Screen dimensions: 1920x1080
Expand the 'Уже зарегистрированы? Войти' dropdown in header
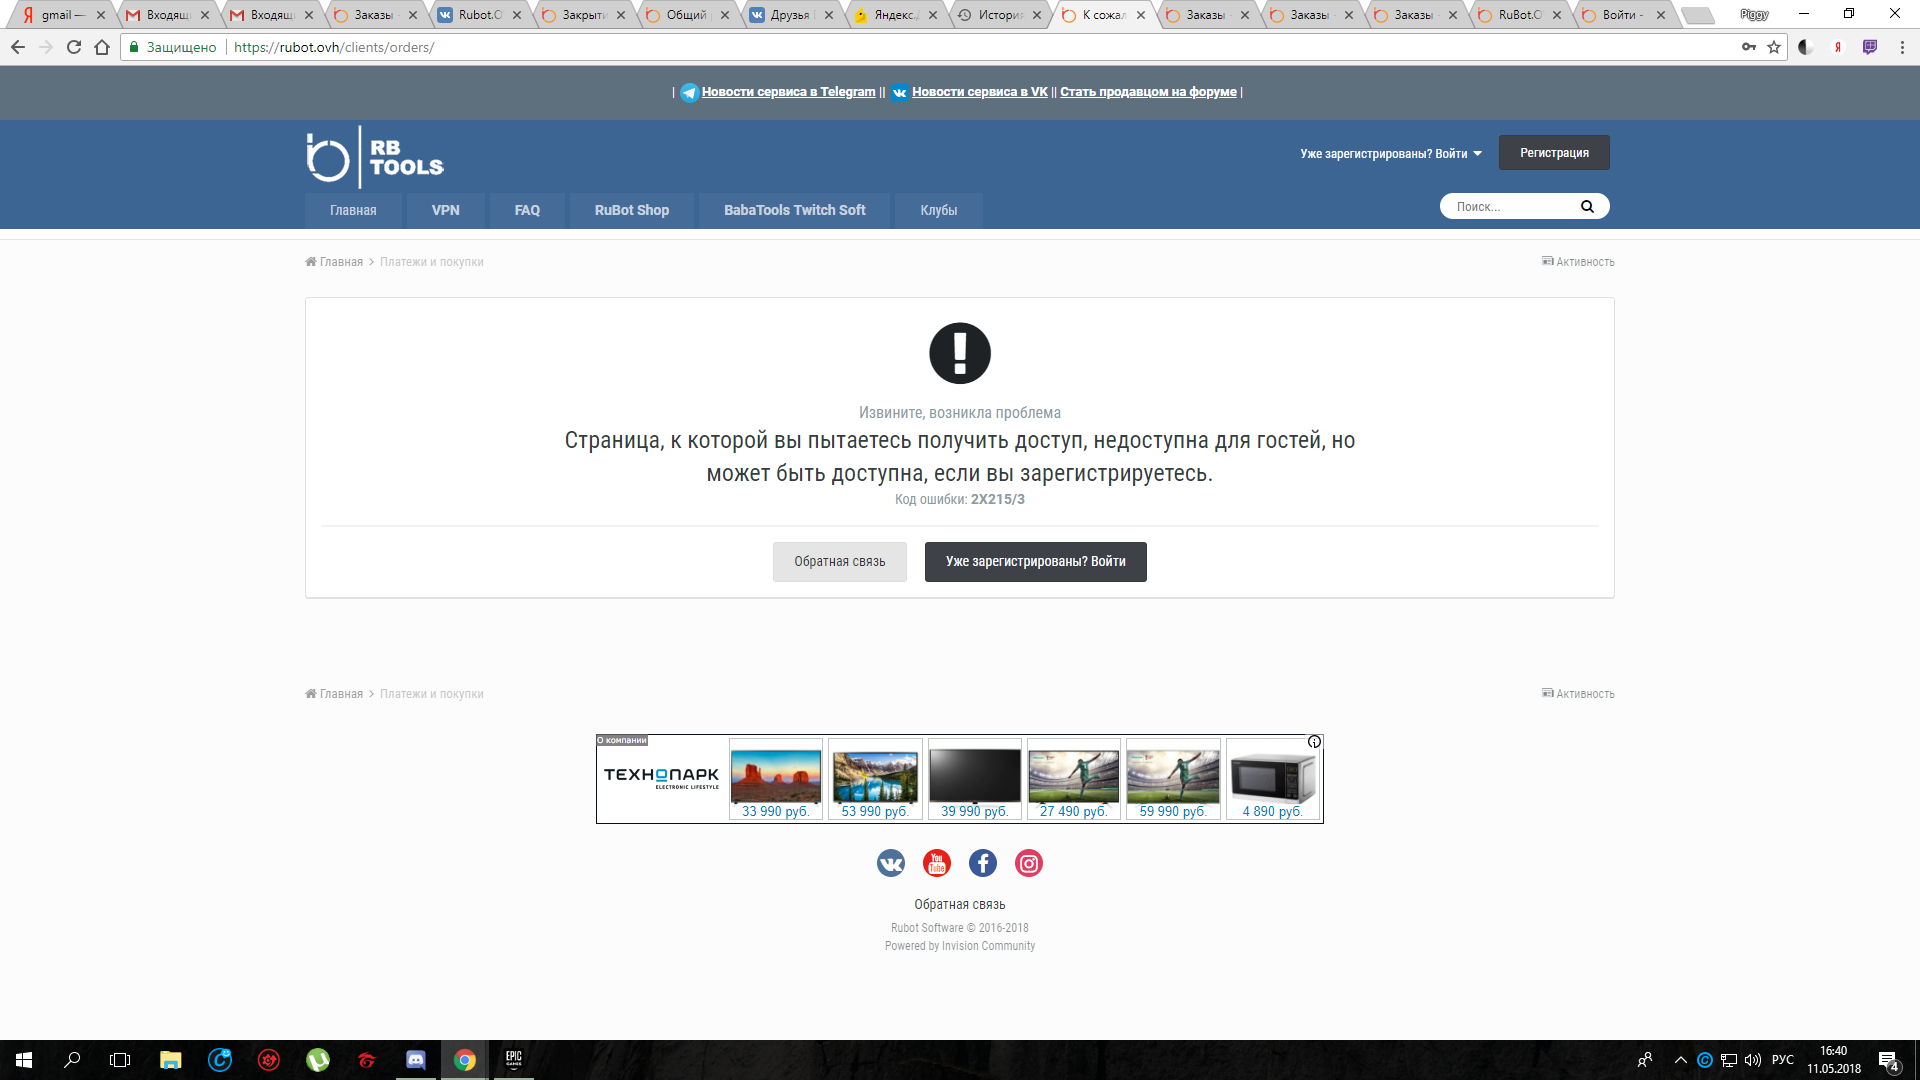[1391, 154]
